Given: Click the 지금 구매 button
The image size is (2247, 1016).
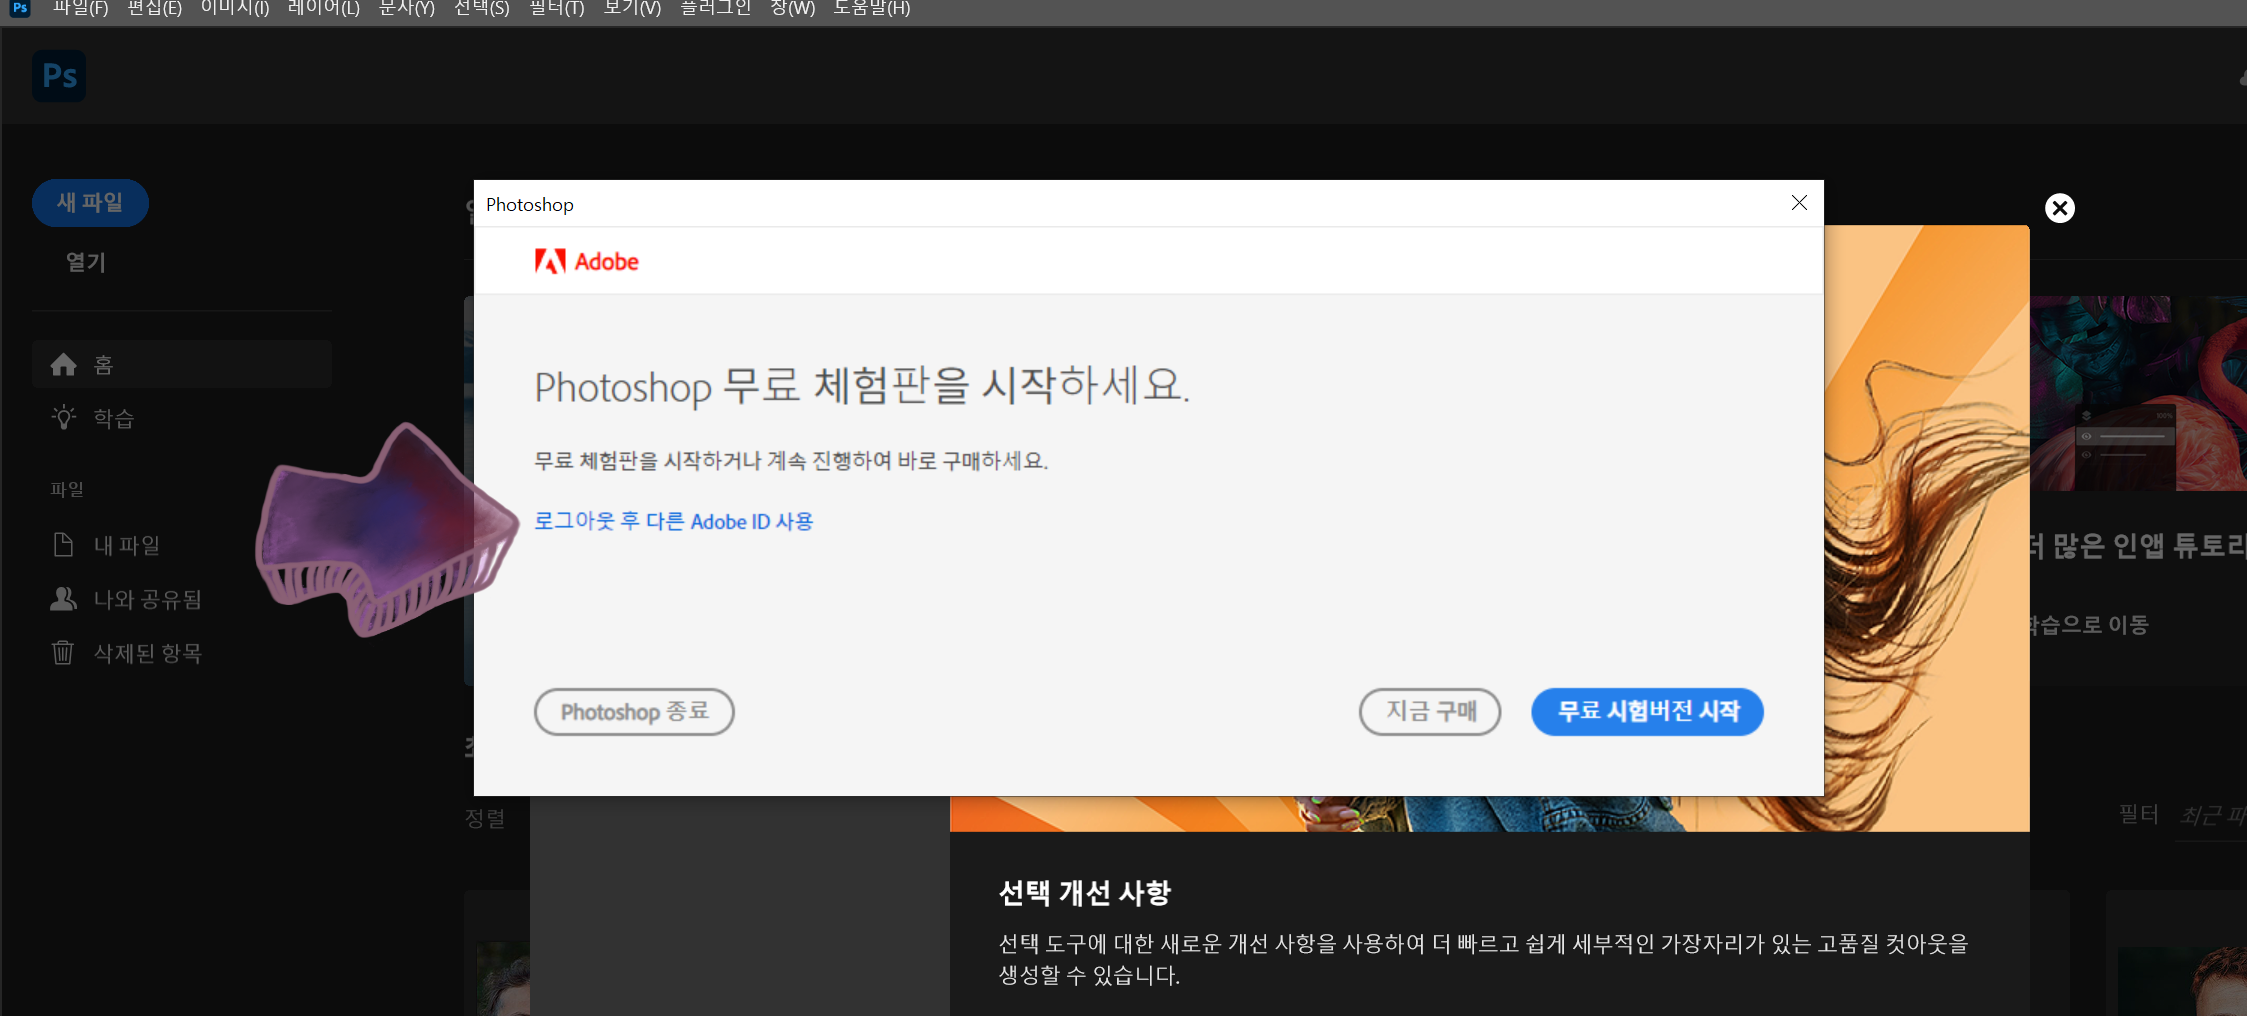Looking at the screenshot, I should (x=1430, y=712).
